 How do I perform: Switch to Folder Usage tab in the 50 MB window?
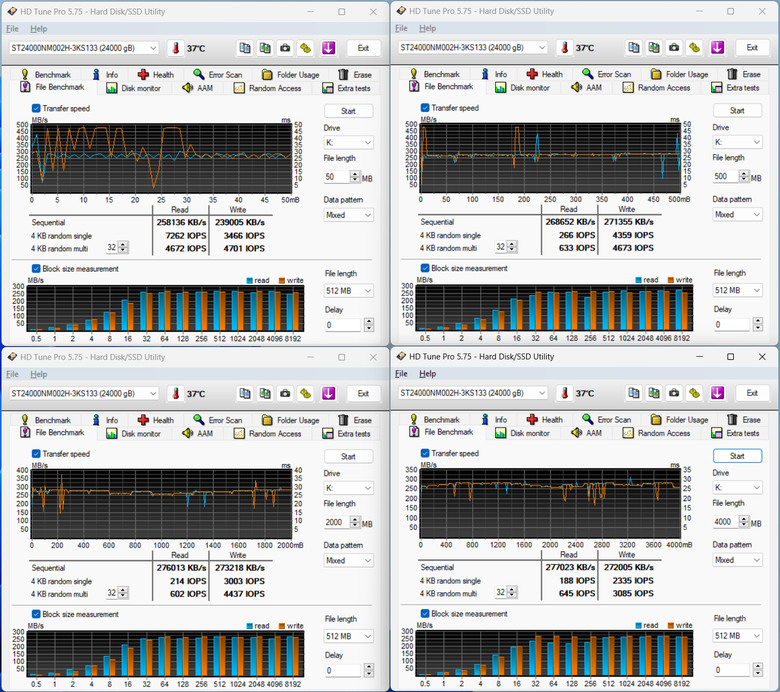click(x=291, y=75)
